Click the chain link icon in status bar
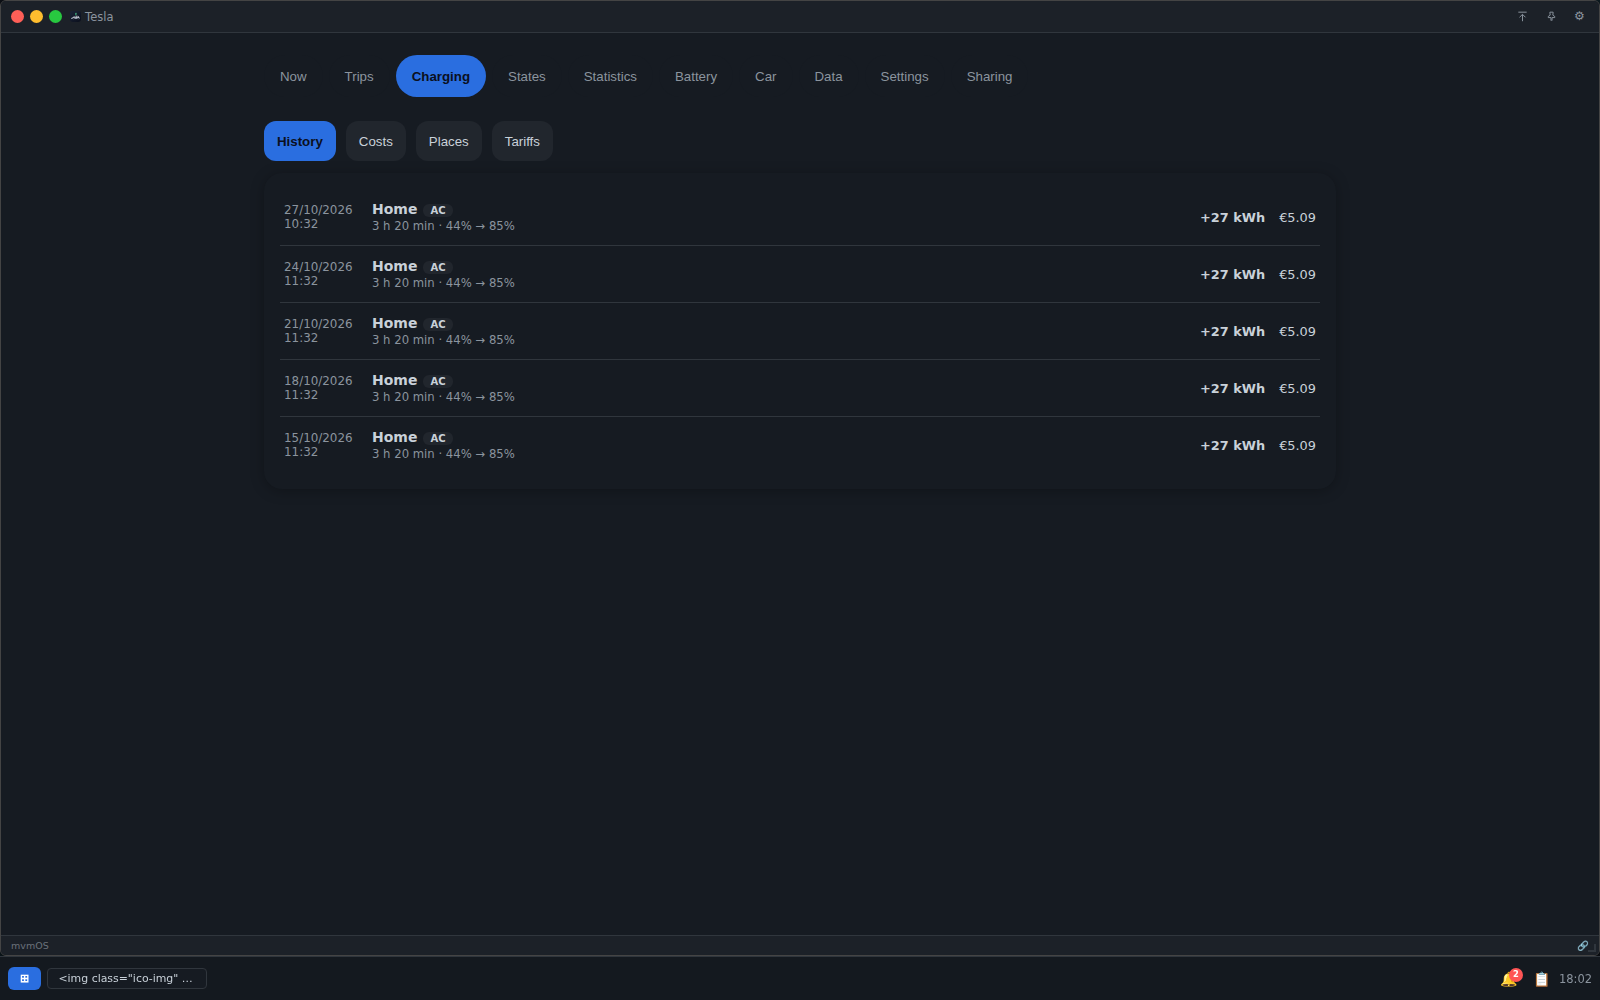Screen dimensions: 1600x1000 pyautogui.click(x=1582, y=945)
